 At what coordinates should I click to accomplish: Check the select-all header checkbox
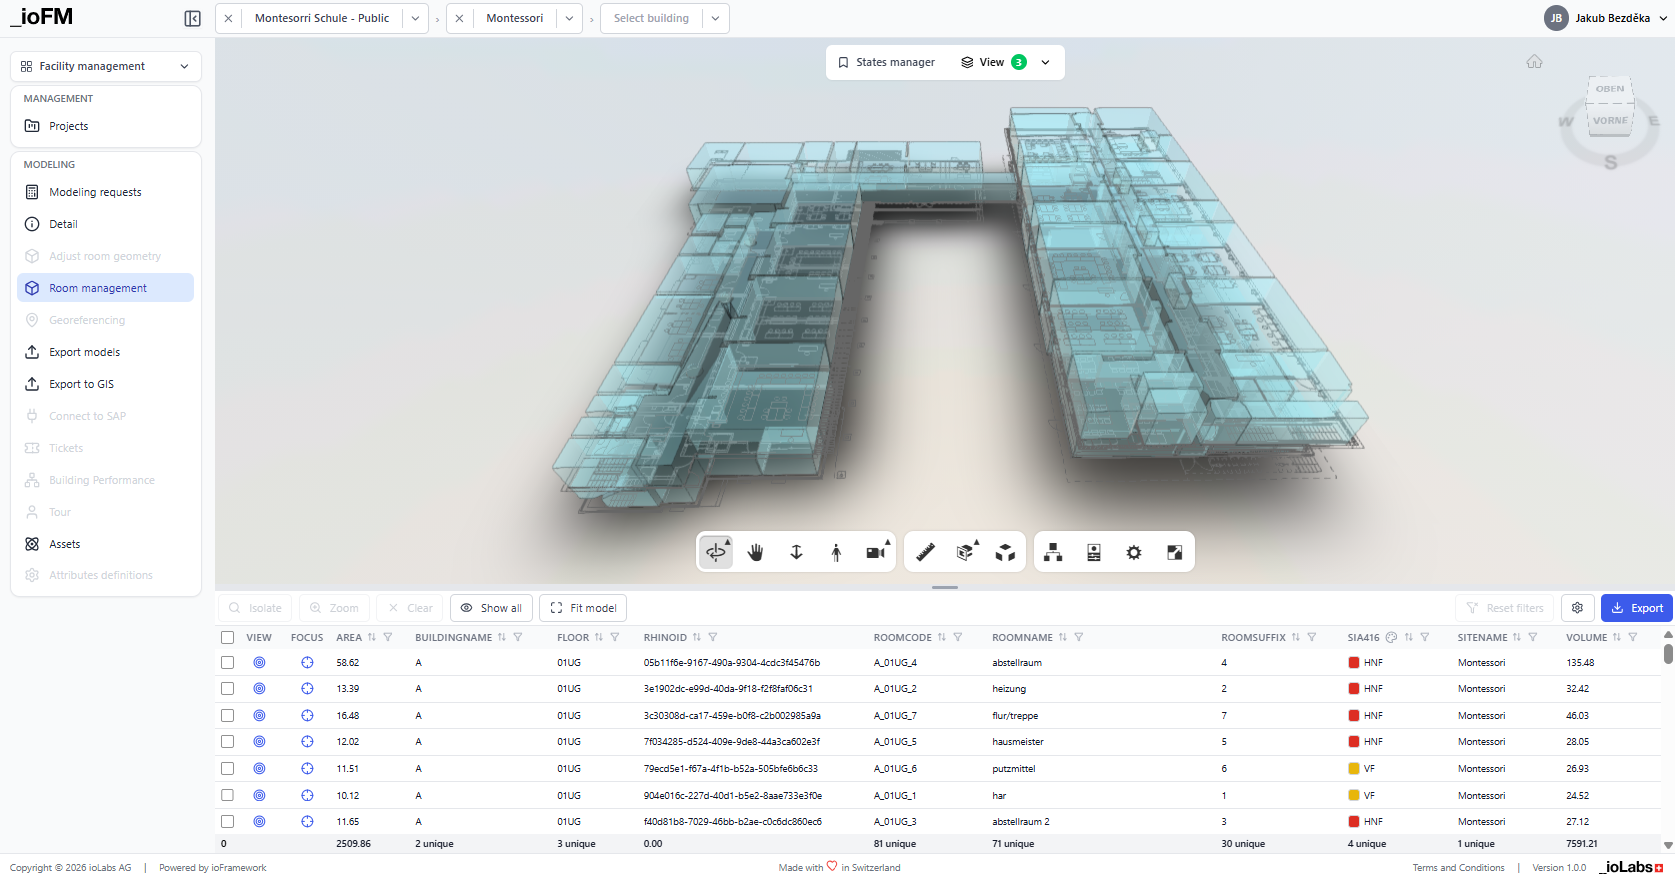tap(228, 637)
